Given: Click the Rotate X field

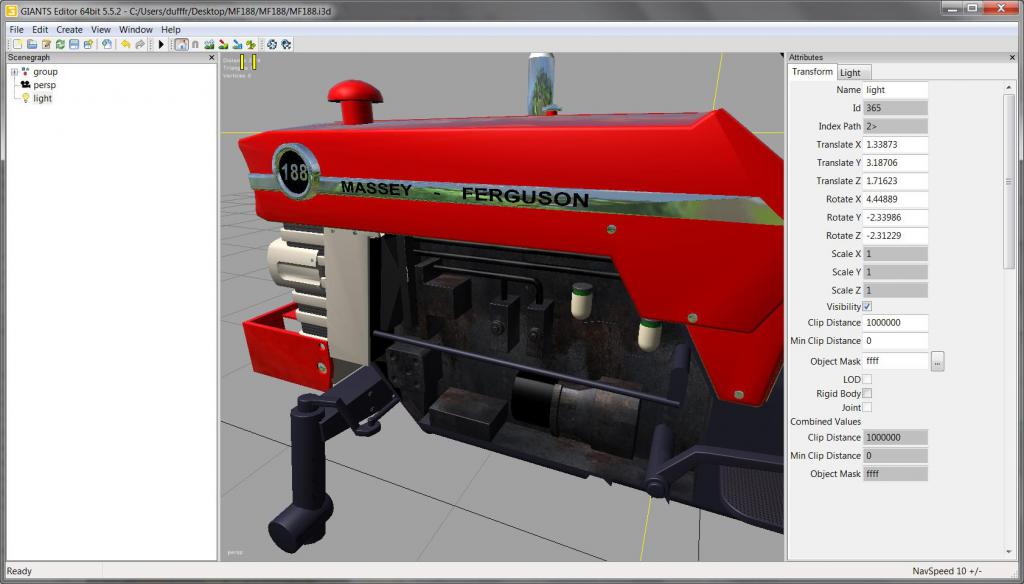Looking at the screenshot, I should [x=895, y=199].
